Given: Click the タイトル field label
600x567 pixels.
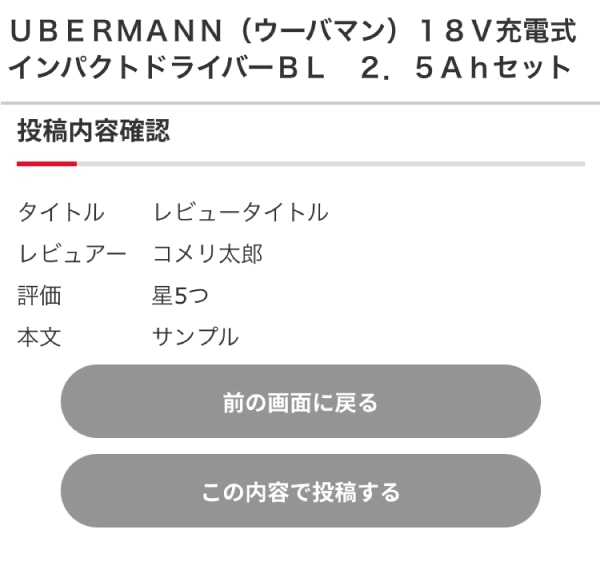Looking at the screenshot, I should (x=60, y=212).
